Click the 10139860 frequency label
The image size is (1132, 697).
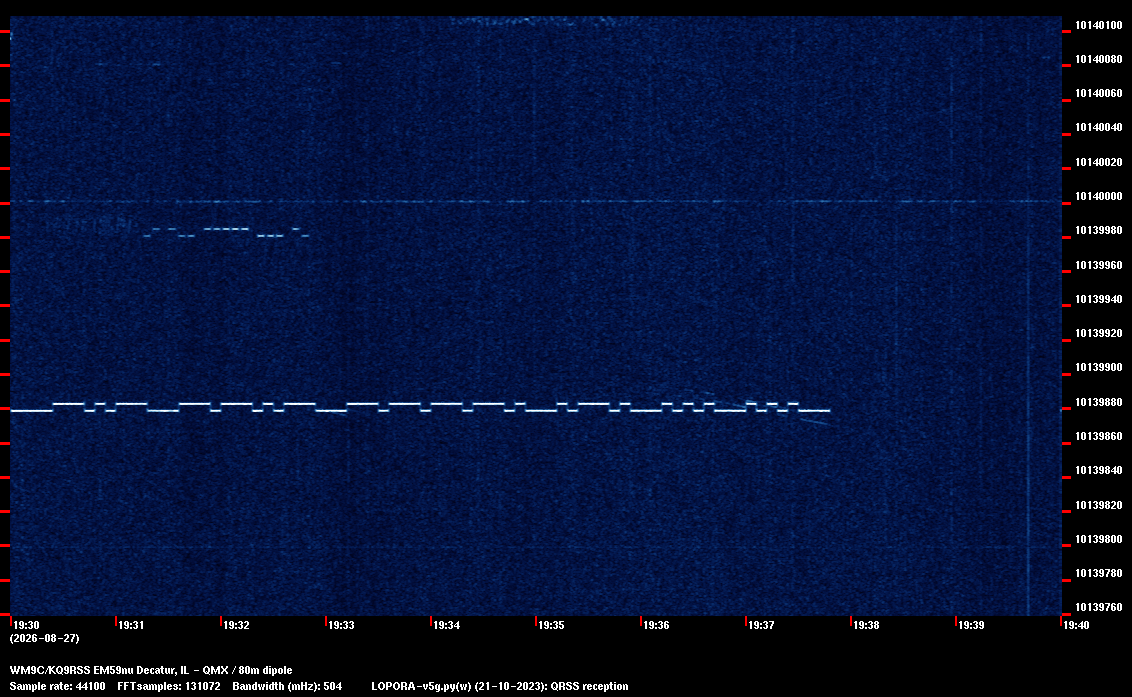click(1098, 436)
